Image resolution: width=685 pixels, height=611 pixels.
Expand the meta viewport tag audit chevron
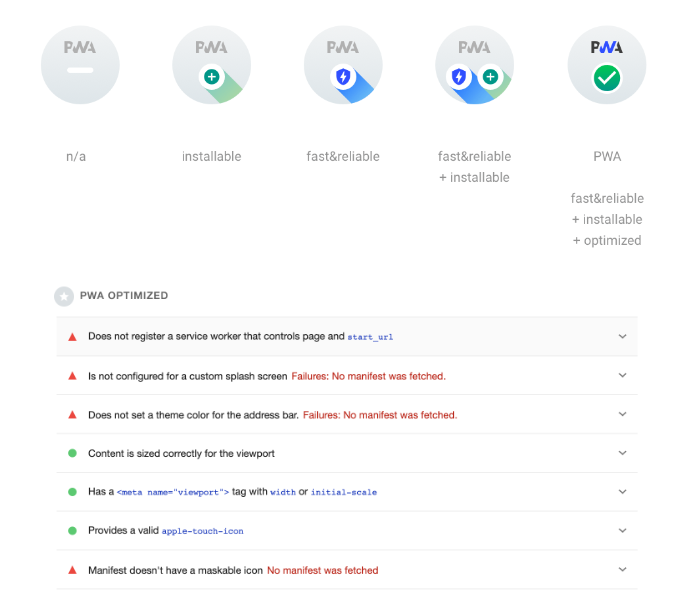coord(623,492)
